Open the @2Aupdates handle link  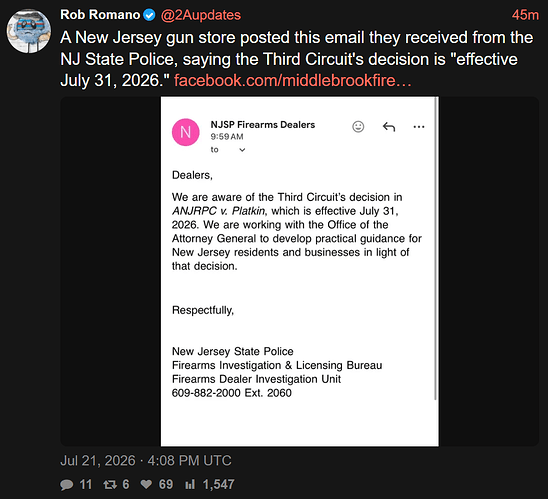(x=201, y=15)
